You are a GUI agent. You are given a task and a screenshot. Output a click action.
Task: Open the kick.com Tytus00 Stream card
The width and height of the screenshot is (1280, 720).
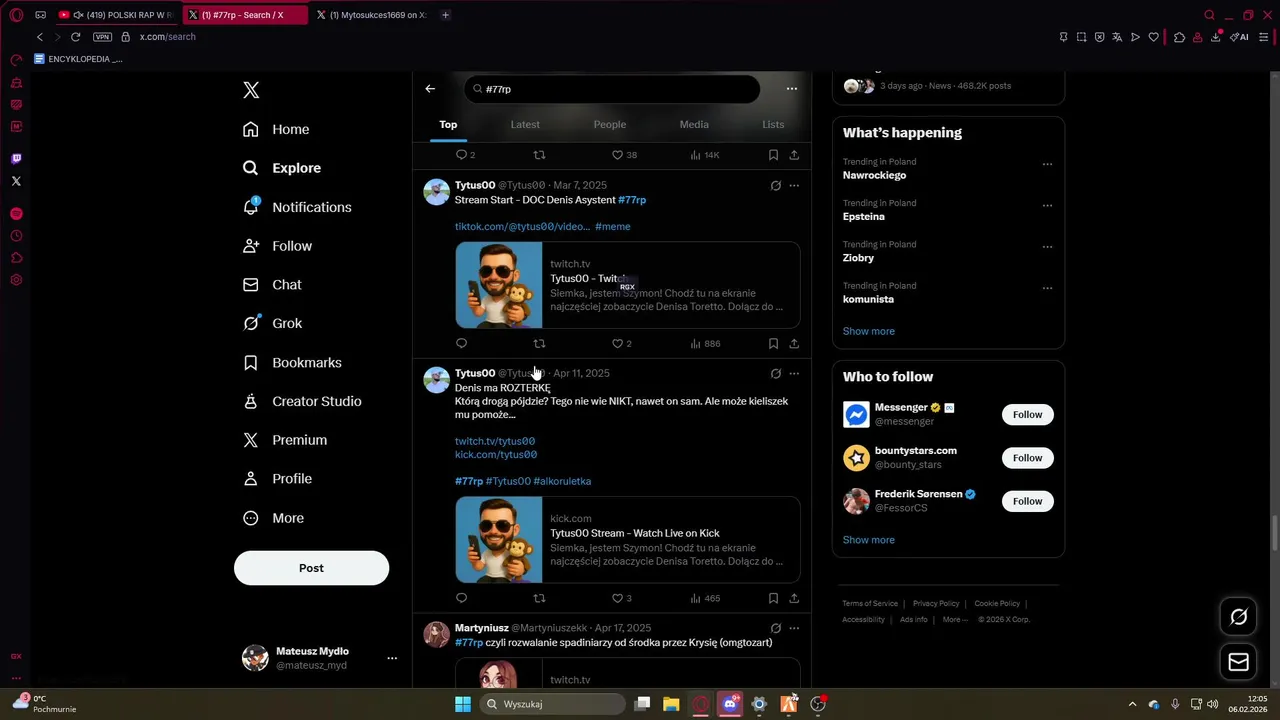click(x=627, y=540)
